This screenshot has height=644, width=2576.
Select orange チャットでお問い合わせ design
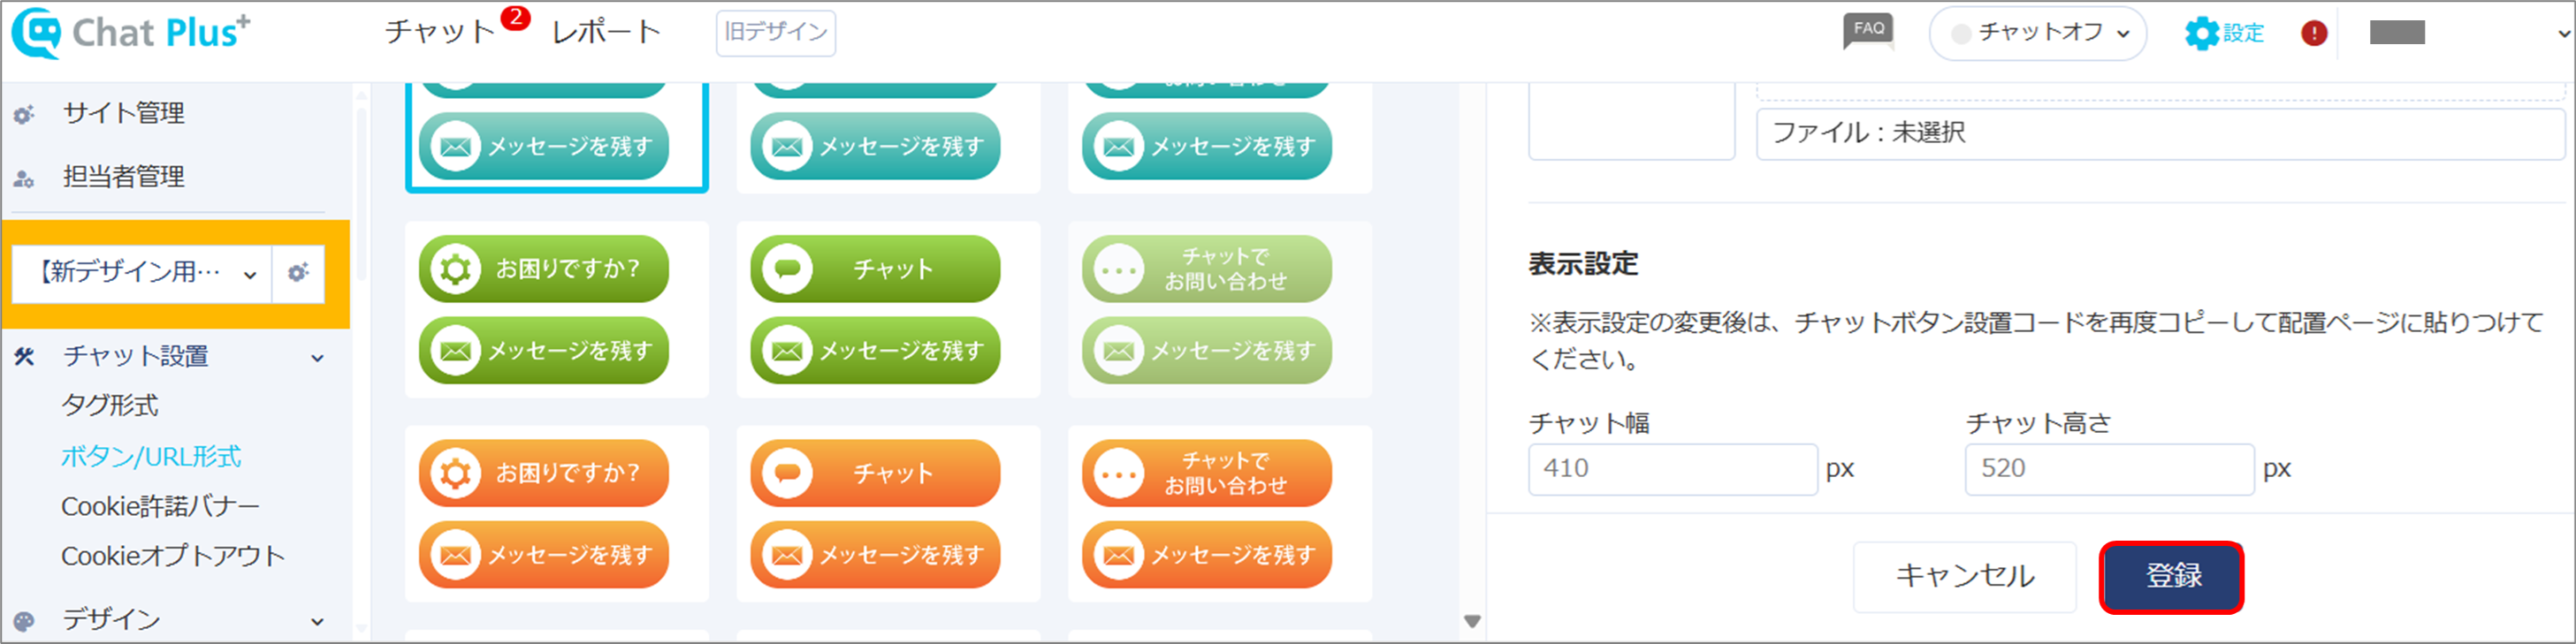tap(1207, 473)
